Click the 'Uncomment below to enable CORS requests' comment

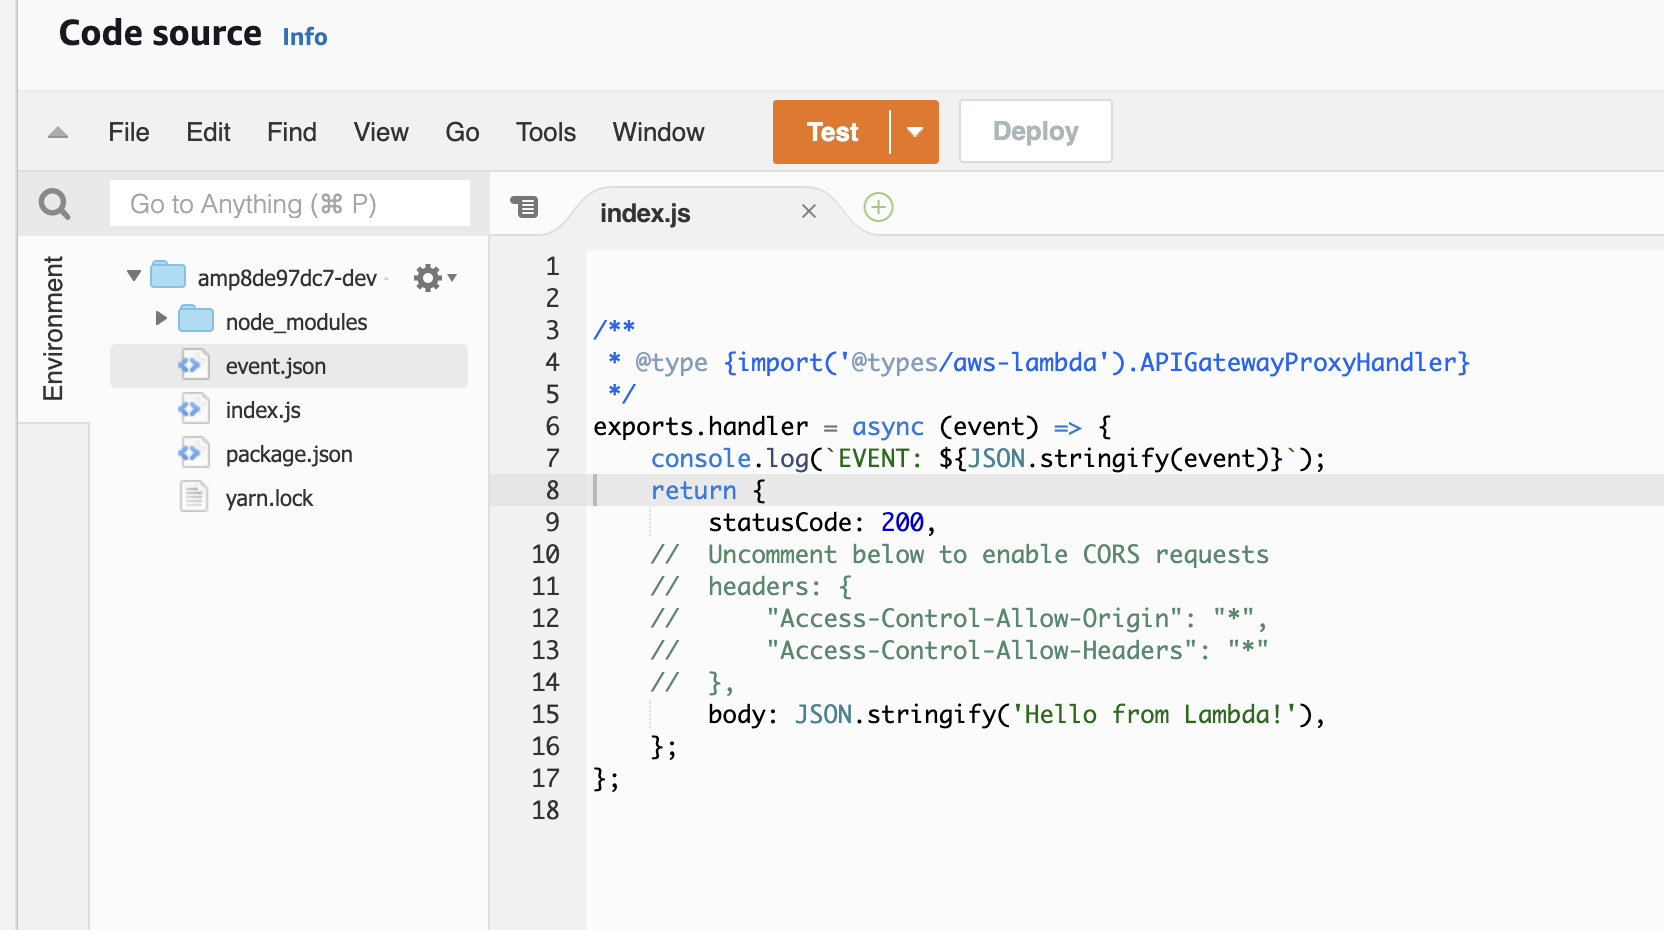(988, 554)
